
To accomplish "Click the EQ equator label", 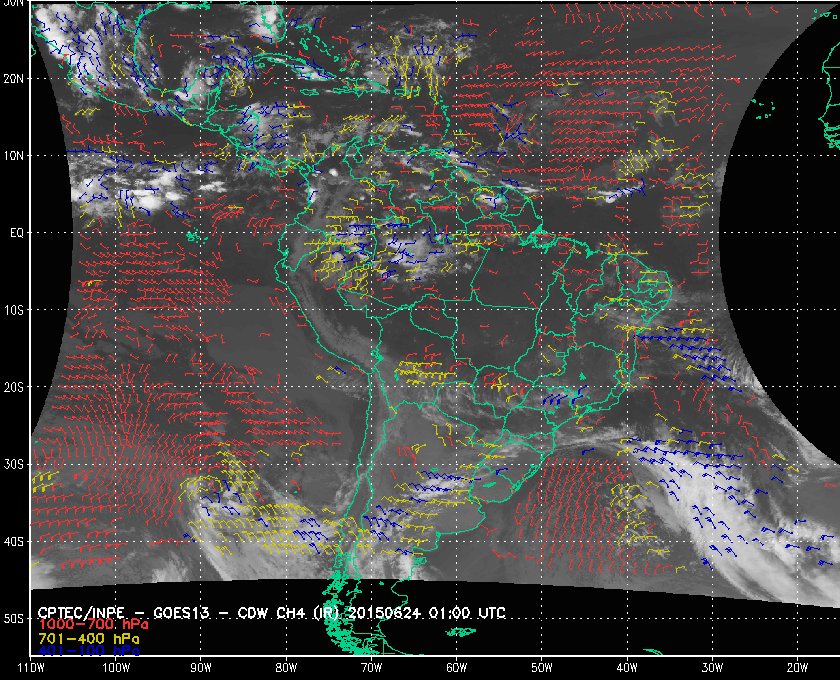I will 17,233.
